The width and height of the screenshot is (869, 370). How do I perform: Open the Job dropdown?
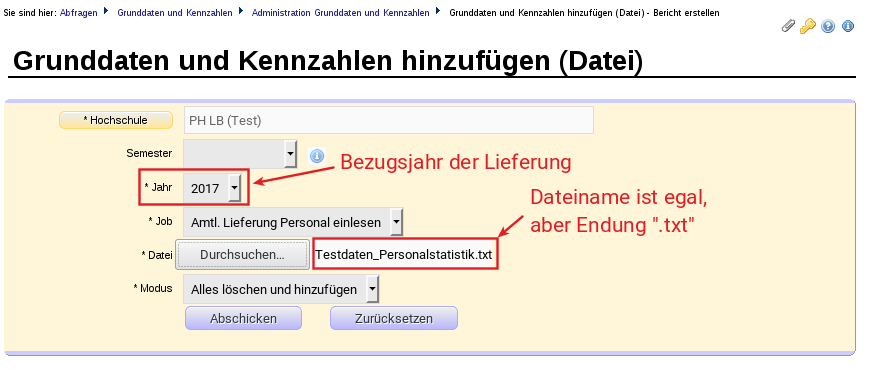293,222
